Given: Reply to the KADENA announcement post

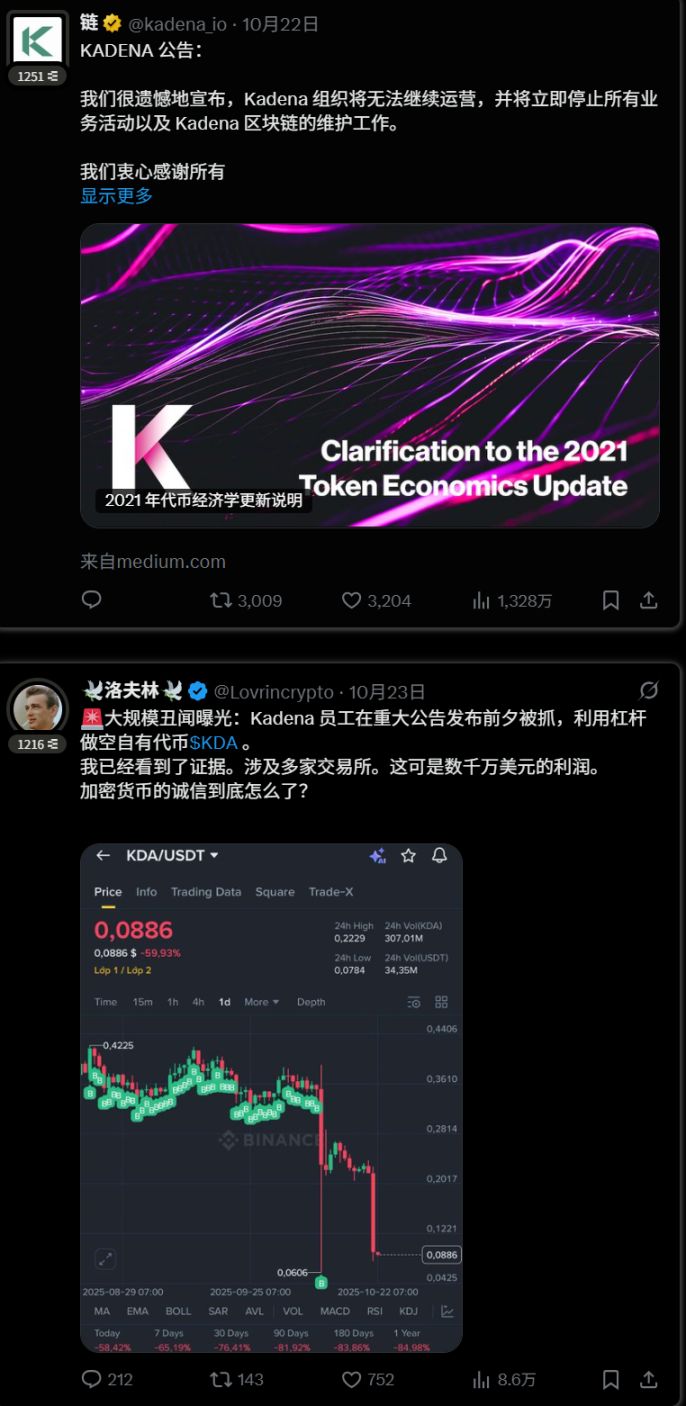Looking at the screenshot, I should (91, 600).
